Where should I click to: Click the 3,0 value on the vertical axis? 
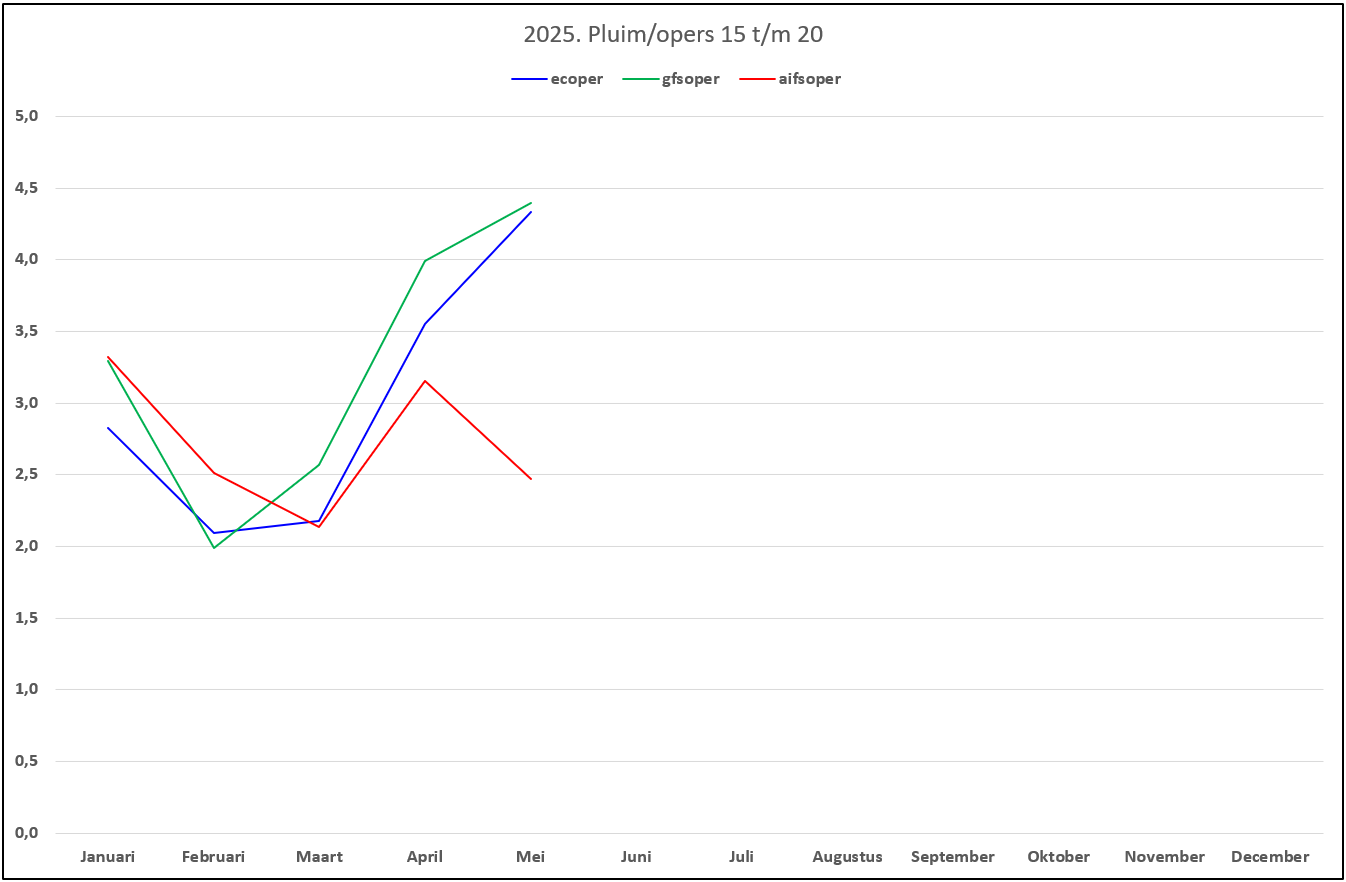pos(27,403)
